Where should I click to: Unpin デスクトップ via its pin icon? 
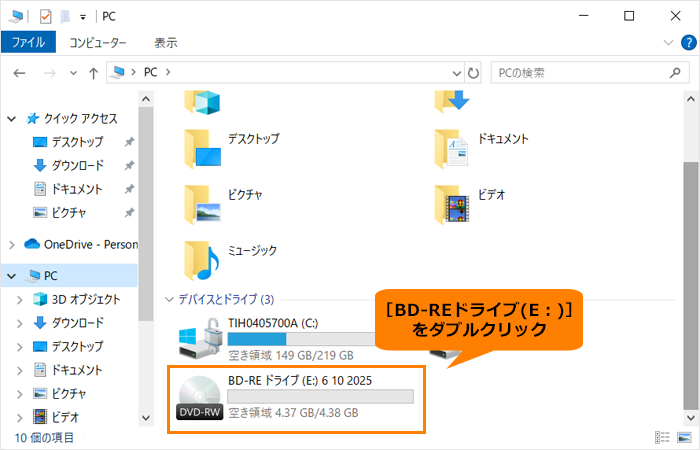tap(129, 142)
